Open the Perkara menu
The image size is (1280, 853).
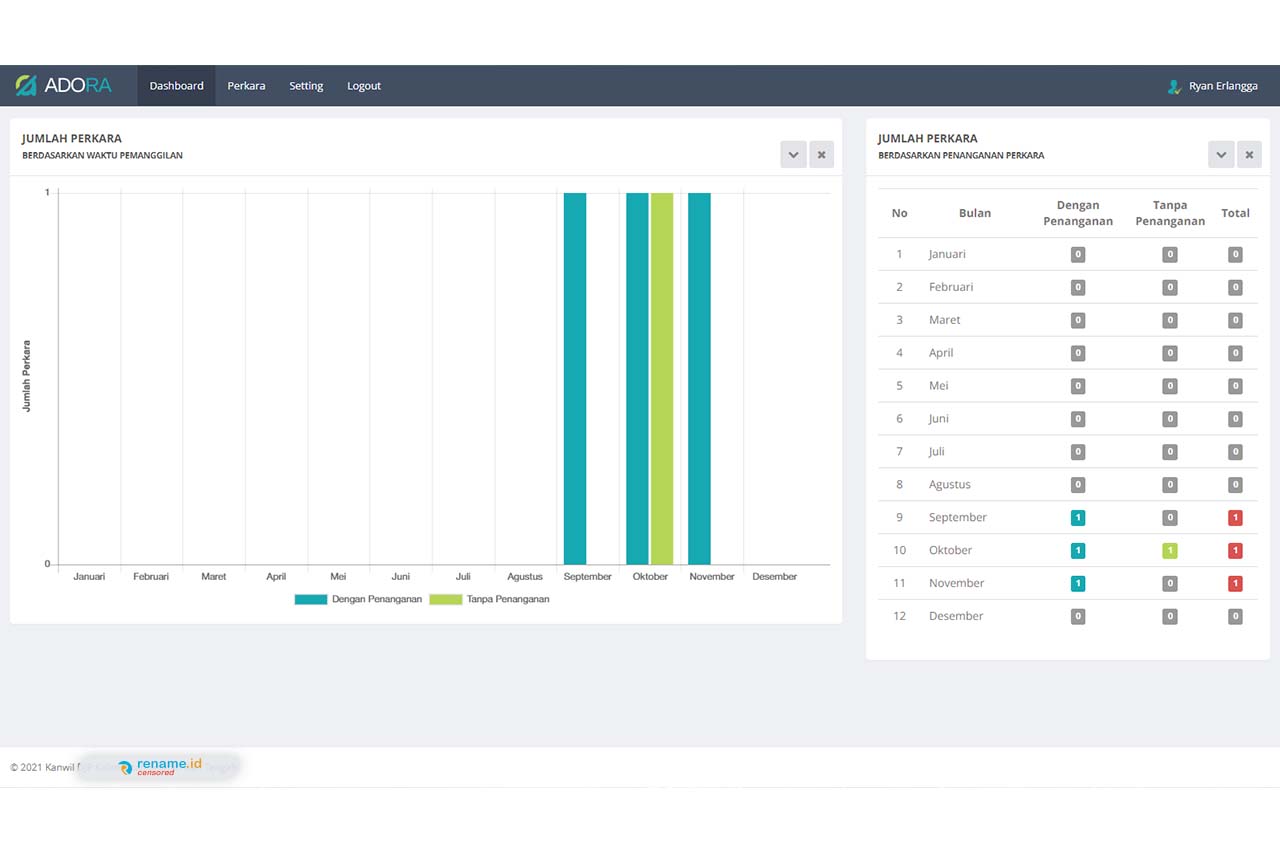(x=246, y=86)
